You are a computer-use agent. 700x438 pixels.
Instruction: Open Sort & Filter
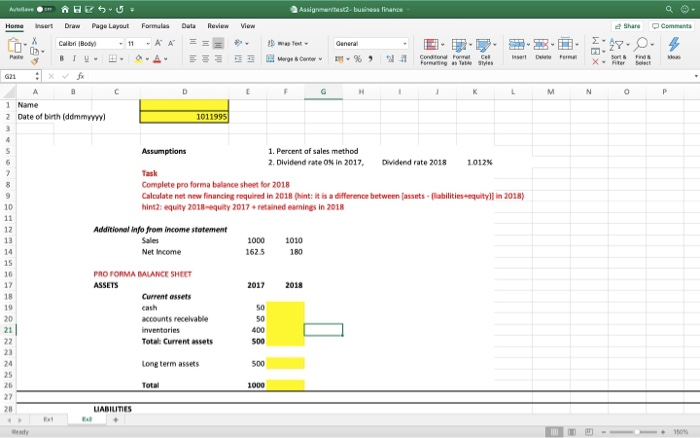(618, 51)
